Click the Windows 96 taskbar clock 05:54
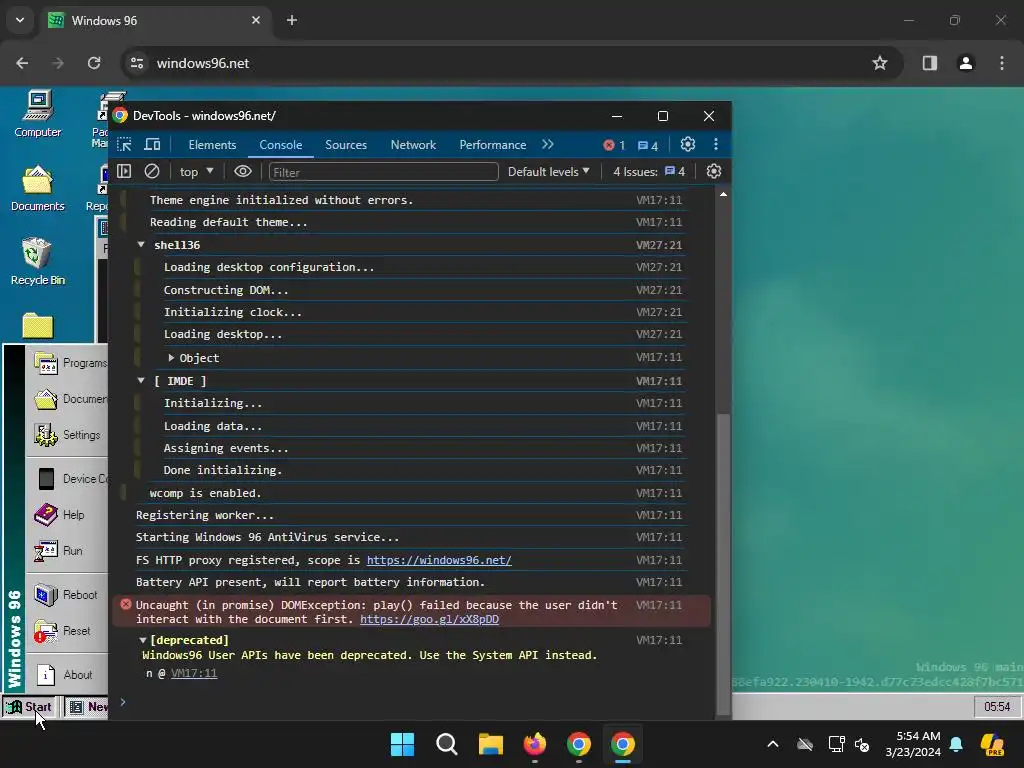This screenshot has width=1024, height=768. click(x=997, y=707)
